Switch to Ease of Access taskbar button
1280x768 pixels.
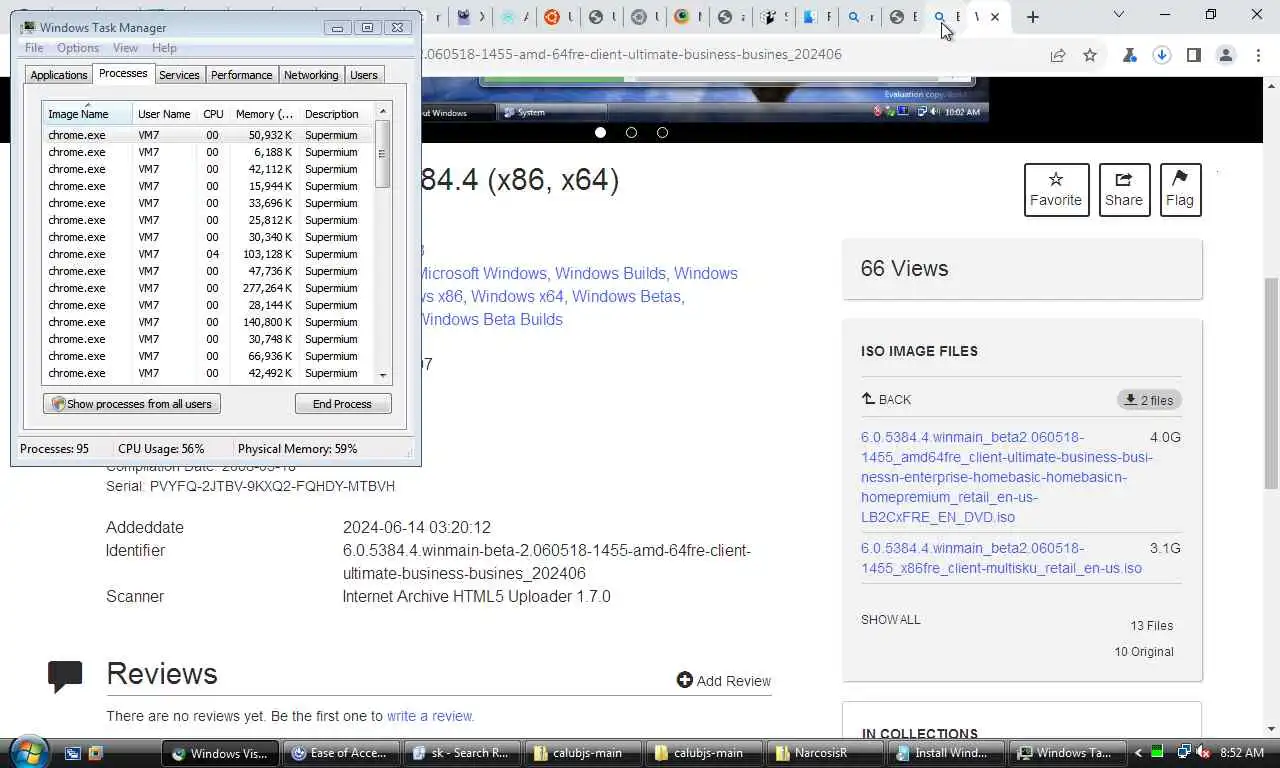click(341, 753)
